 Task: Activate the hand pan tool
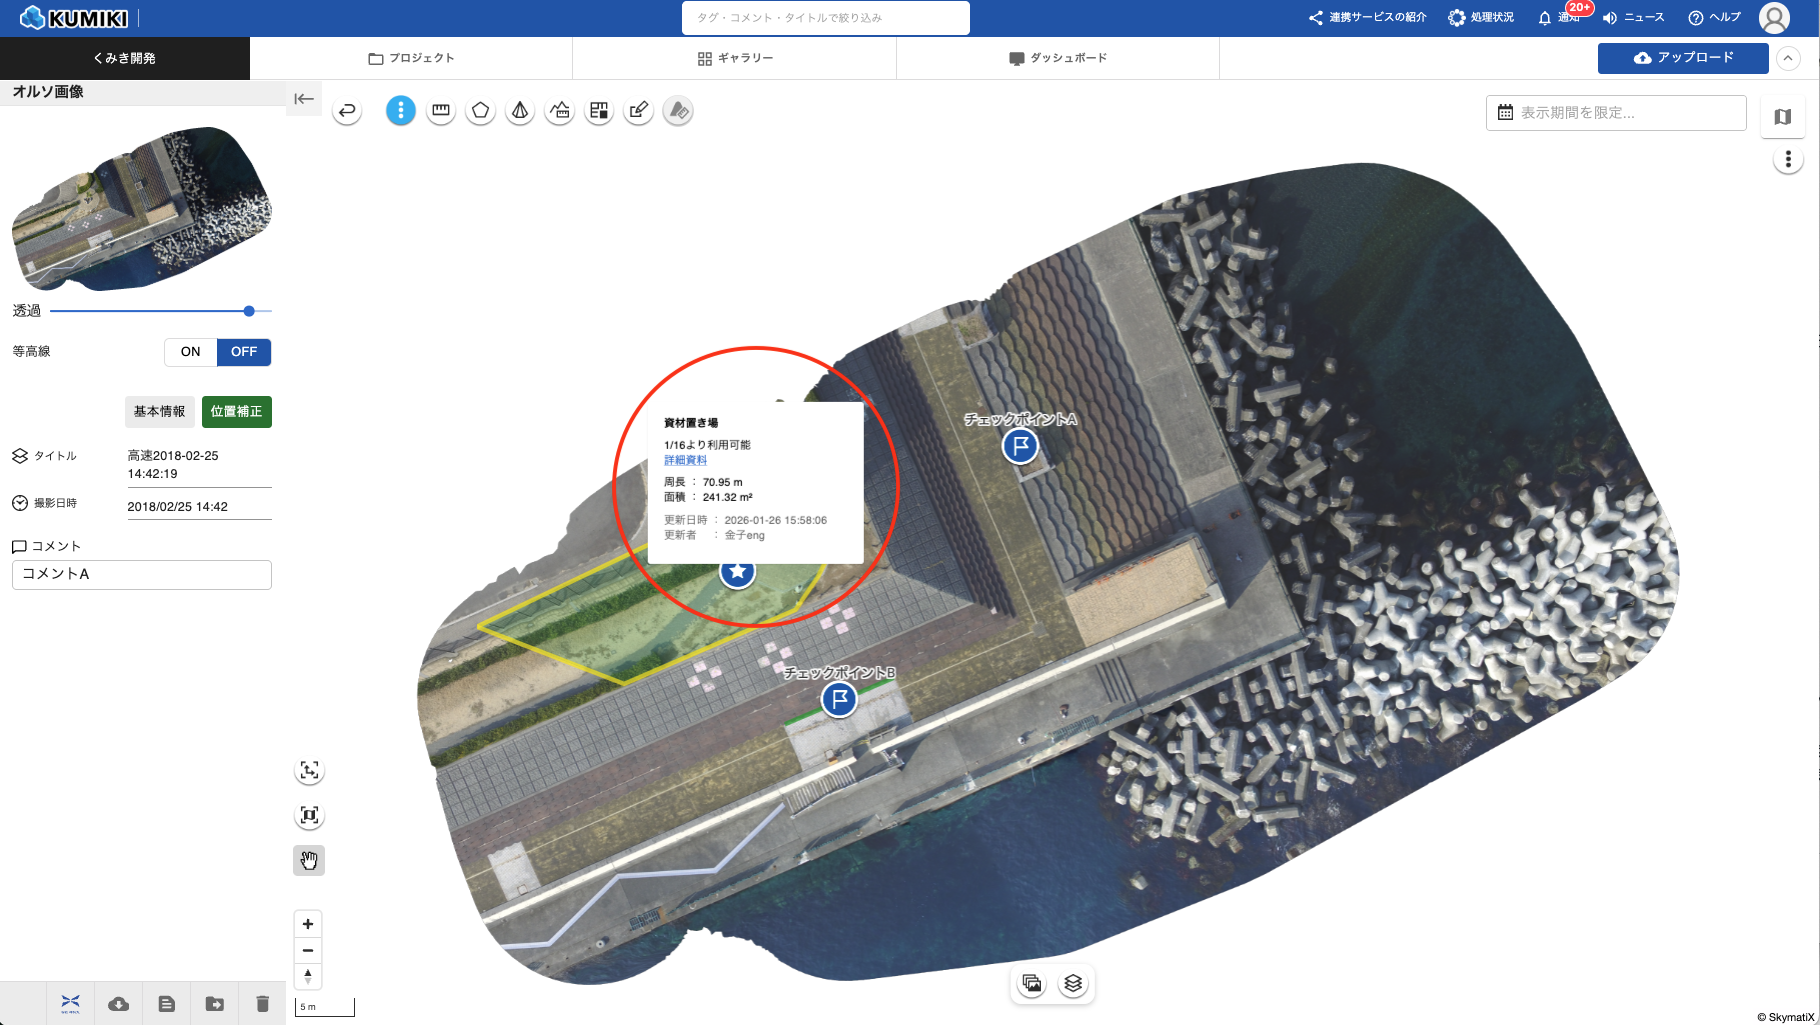(309, 860)
